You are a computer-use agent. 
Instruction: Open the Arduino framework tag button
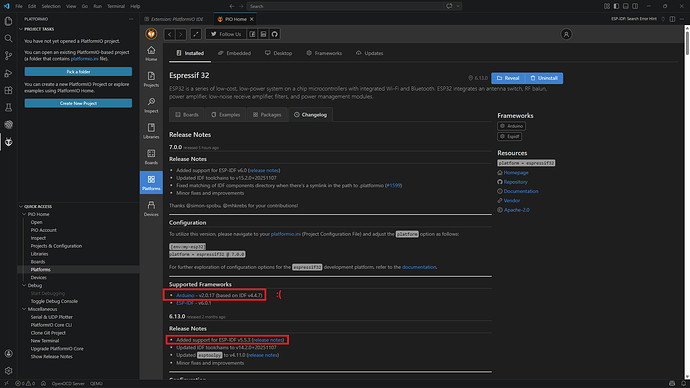coord(511,126)
